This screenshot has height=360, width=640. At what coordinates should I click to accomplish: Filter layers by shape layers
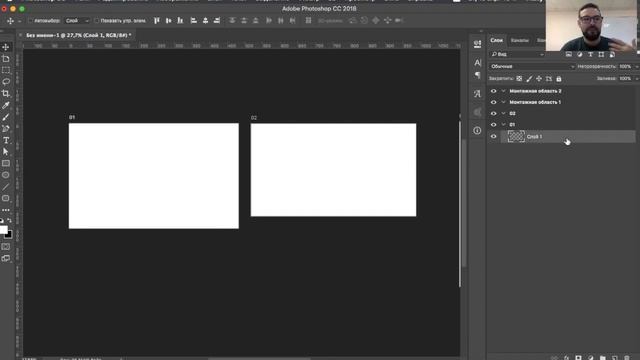pyautogui.click(x=601, y=54)
